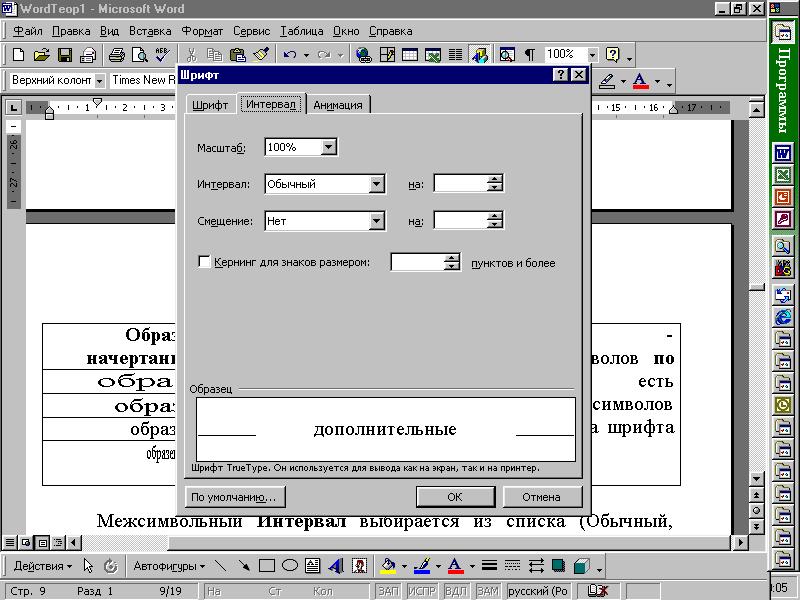Open the Смещение position dropdown
This screenshot has height=600, width=800.
(x=377, y=221)
